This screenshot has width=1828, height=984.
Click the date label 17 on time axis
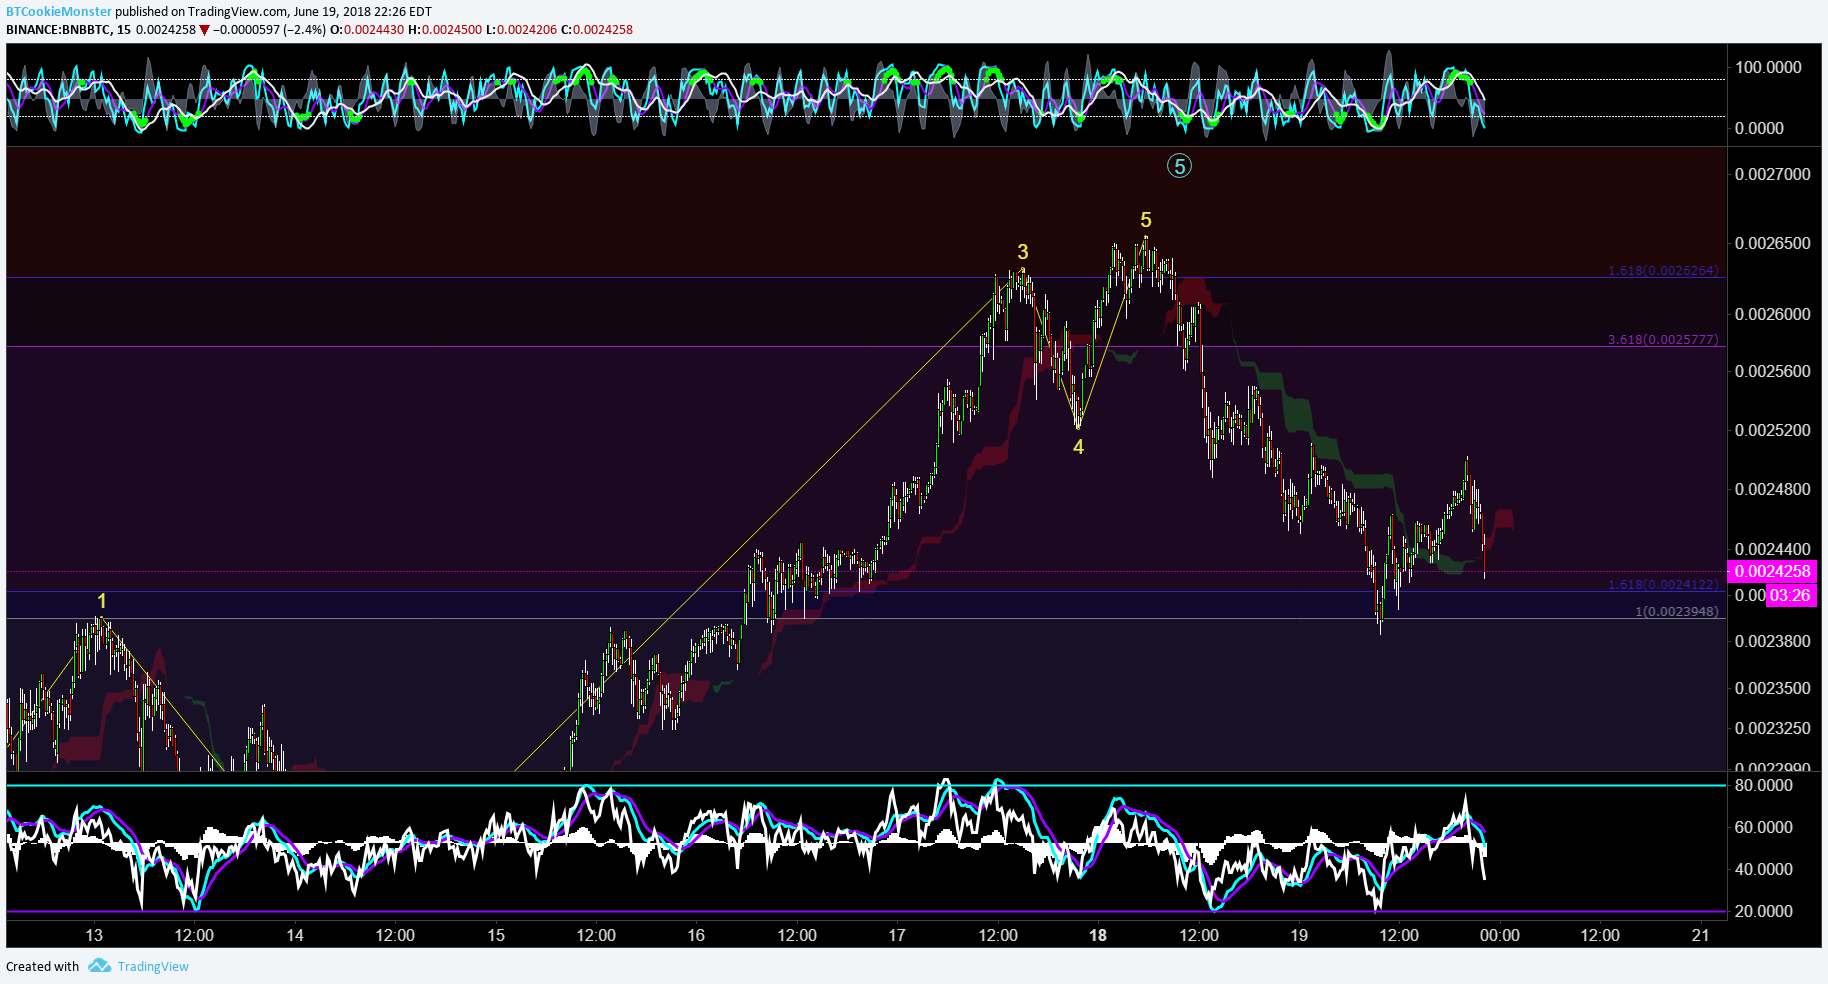(897, 935)
